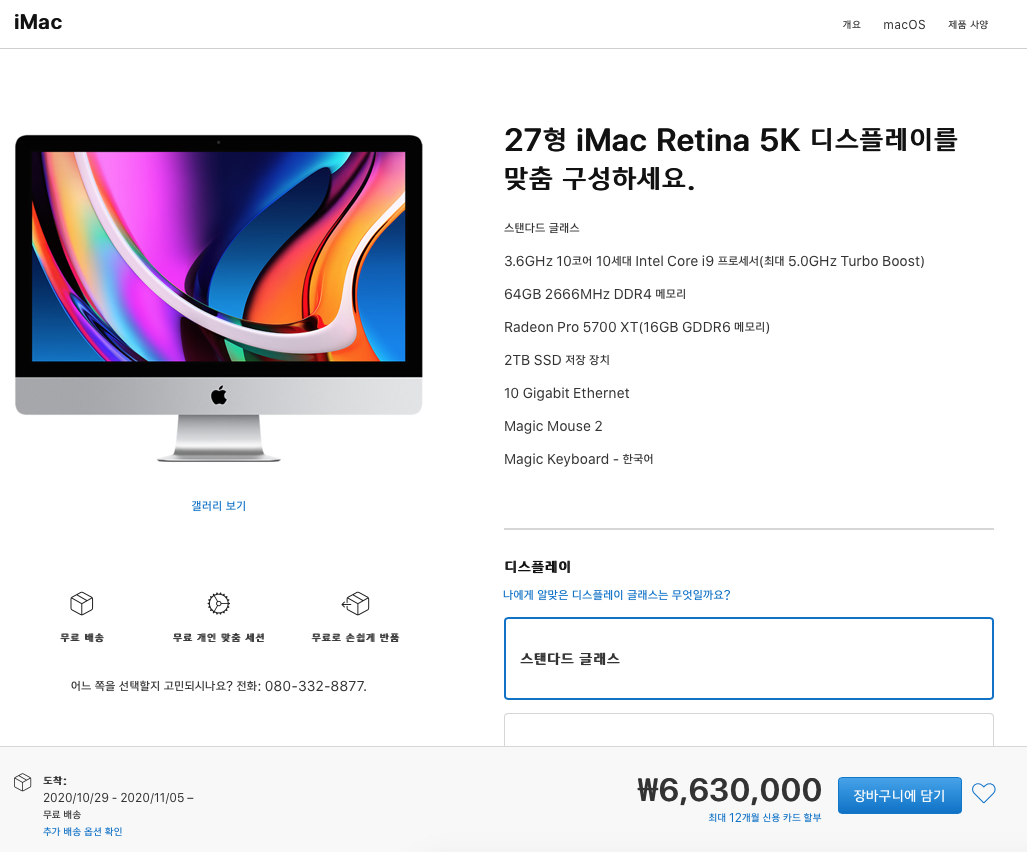Screen dimensions: 1027x852
Task: Add to favorites with the heart icon
Action: click(x=983, y=793)
